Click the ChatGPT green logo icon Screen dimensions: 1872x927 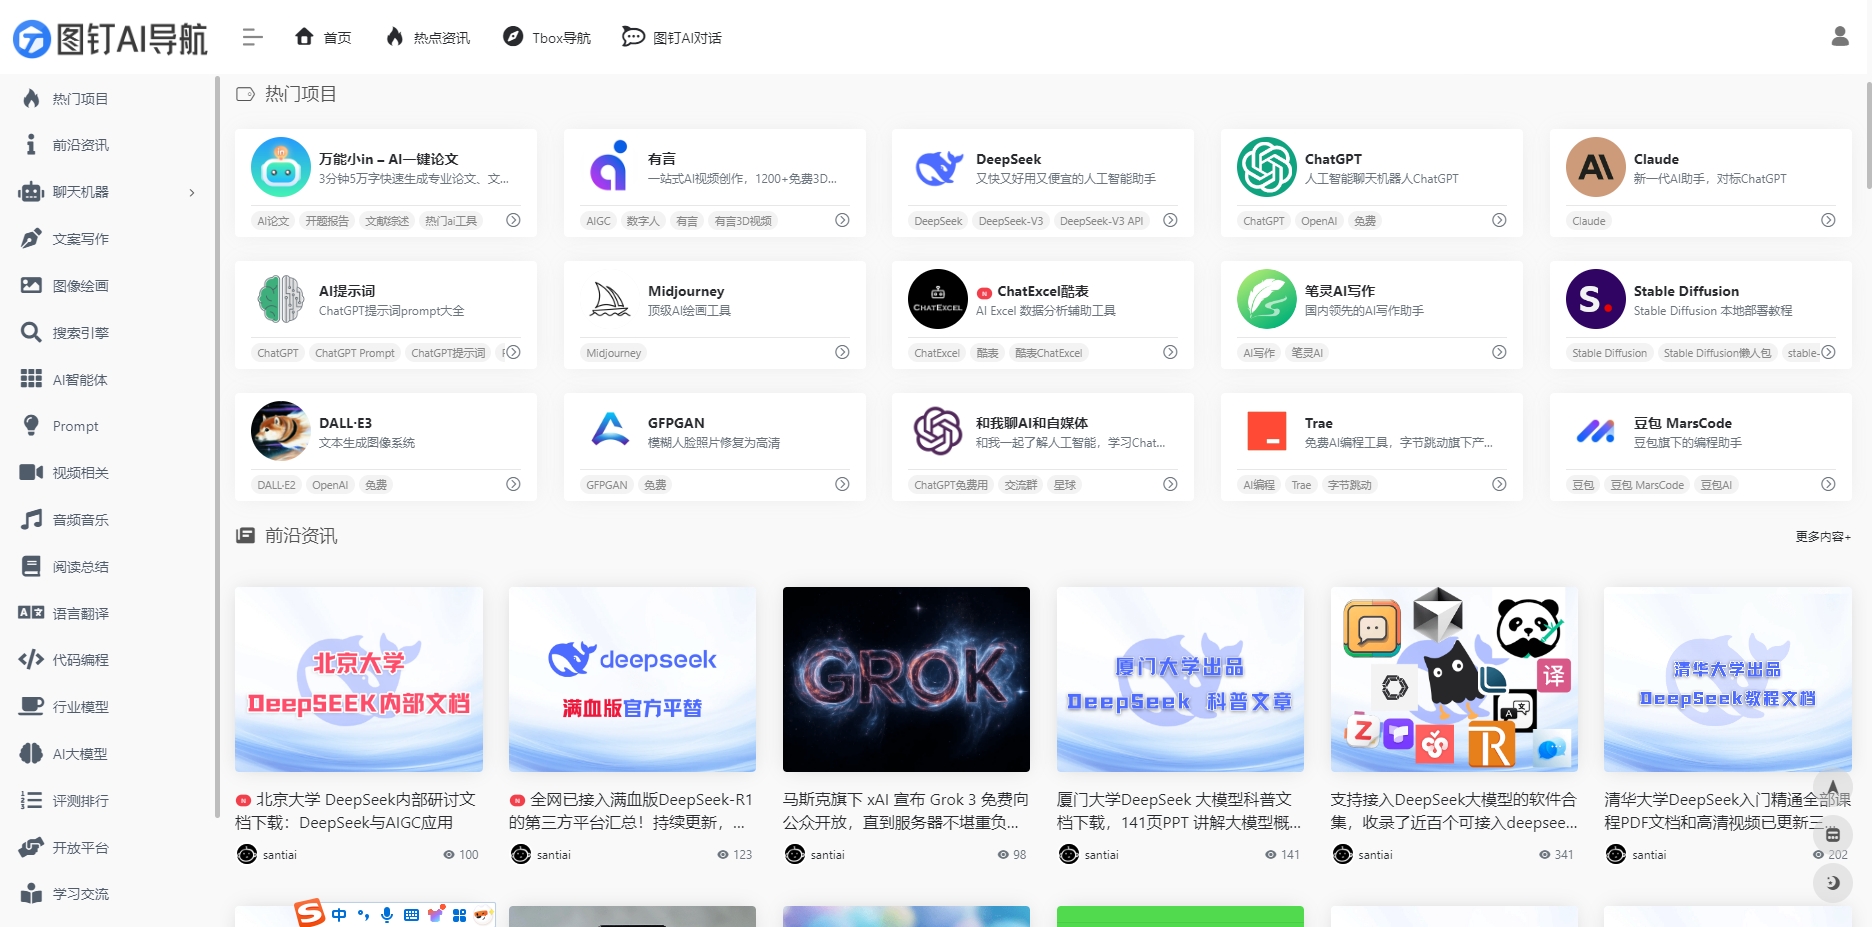point(1266,167)
